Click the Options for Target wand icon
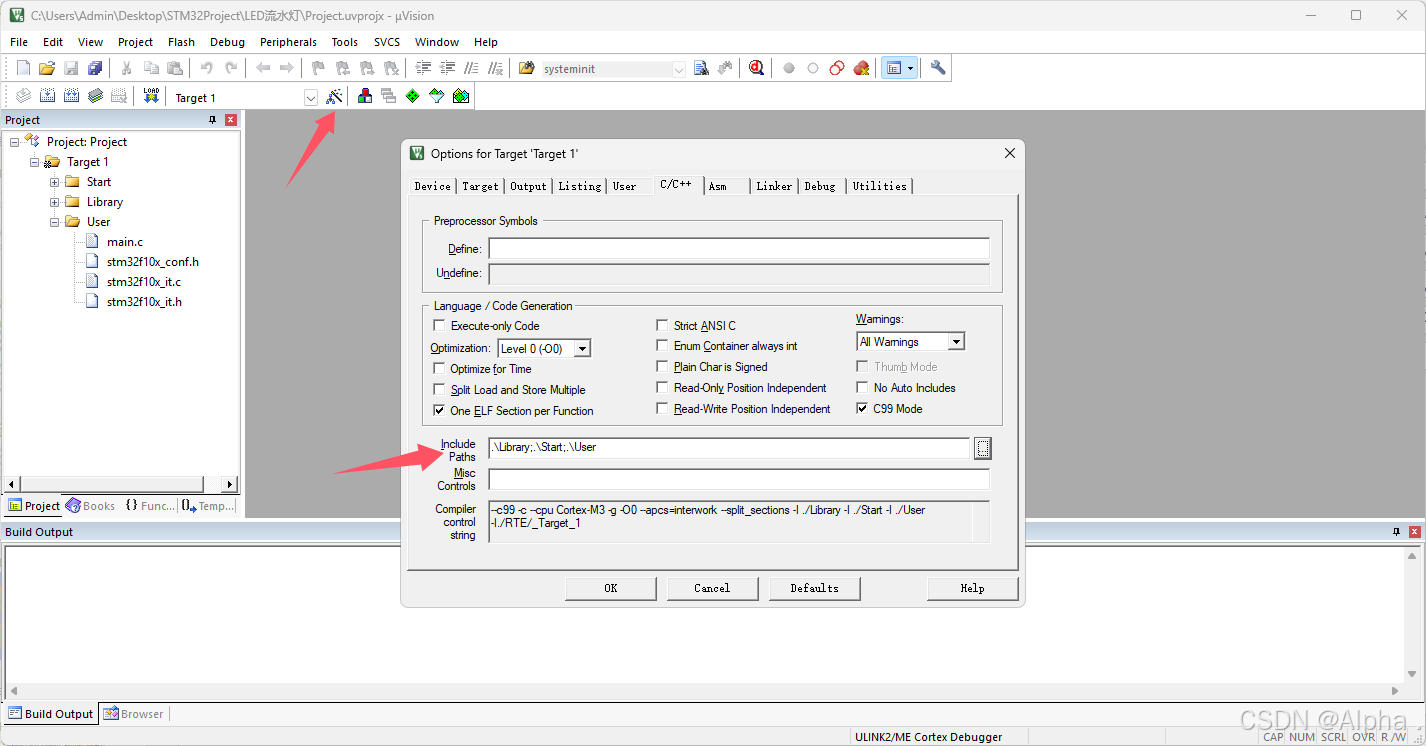The image size is (1426, 746). click(x=335, y=96)
